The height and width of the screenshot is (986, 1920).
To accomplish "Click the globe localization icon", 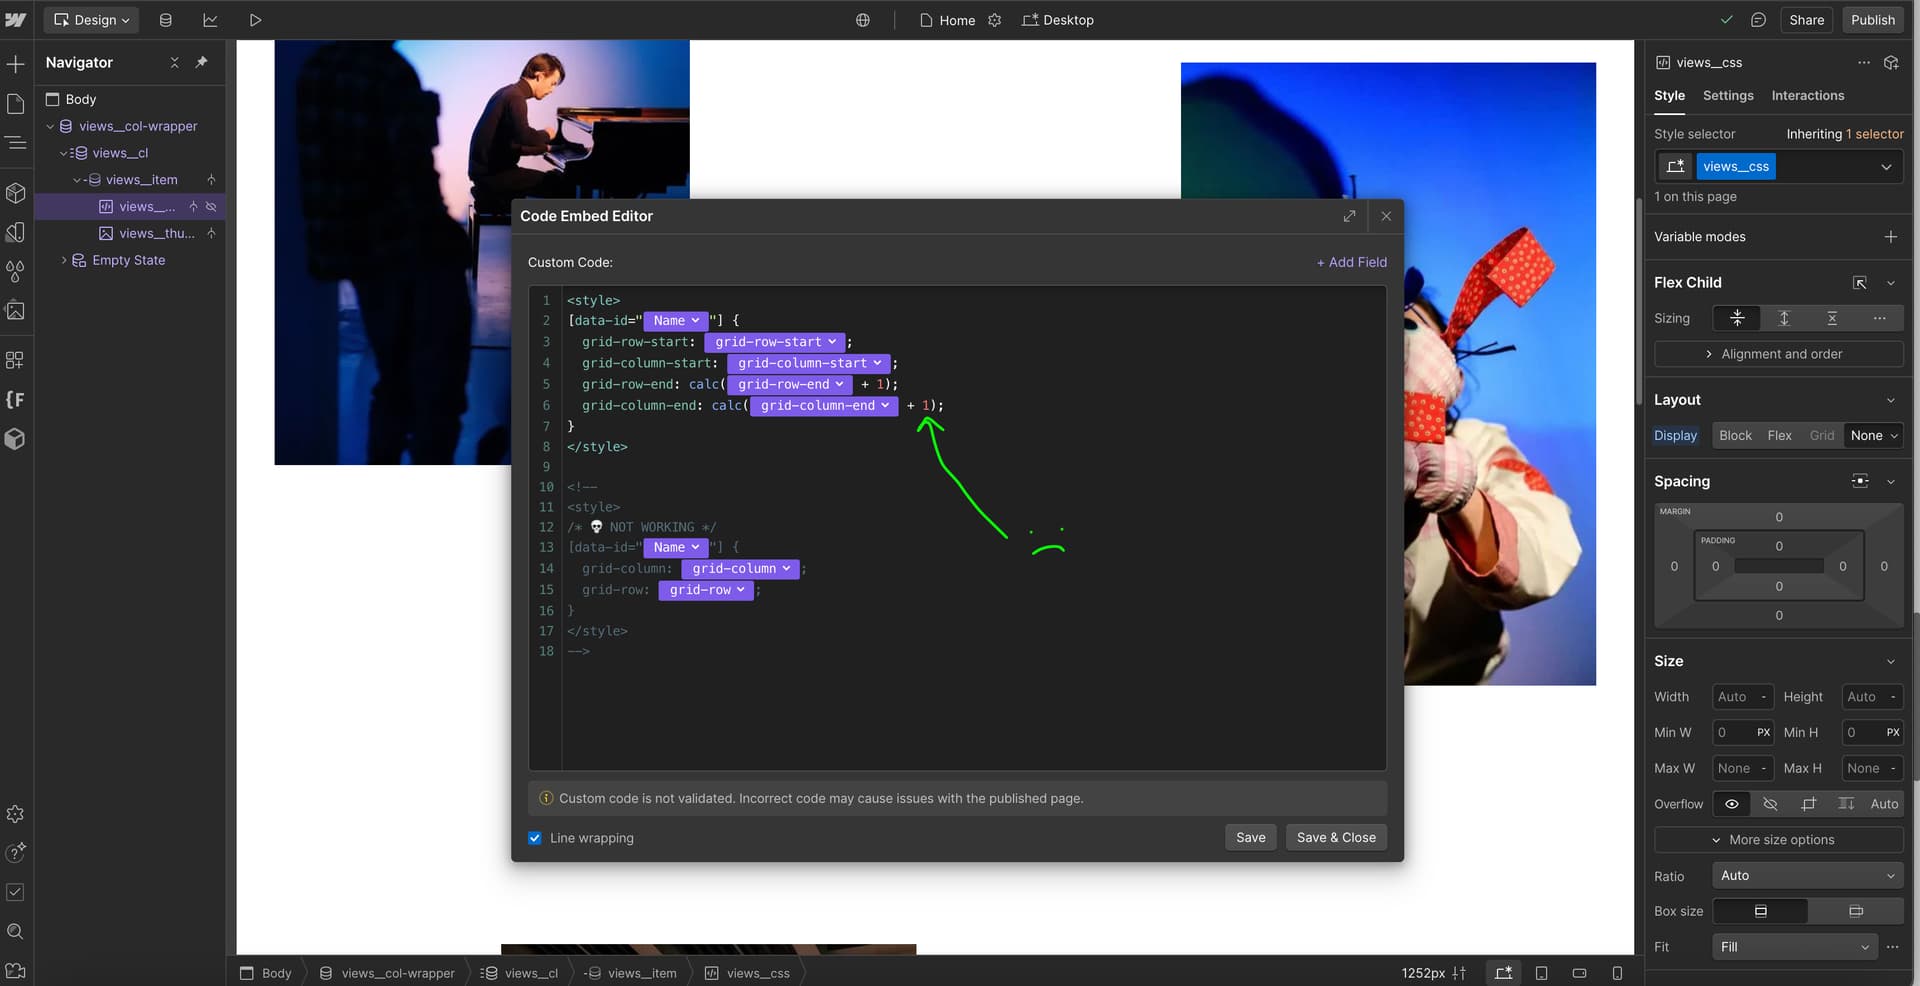I will [x=863, y=20].
